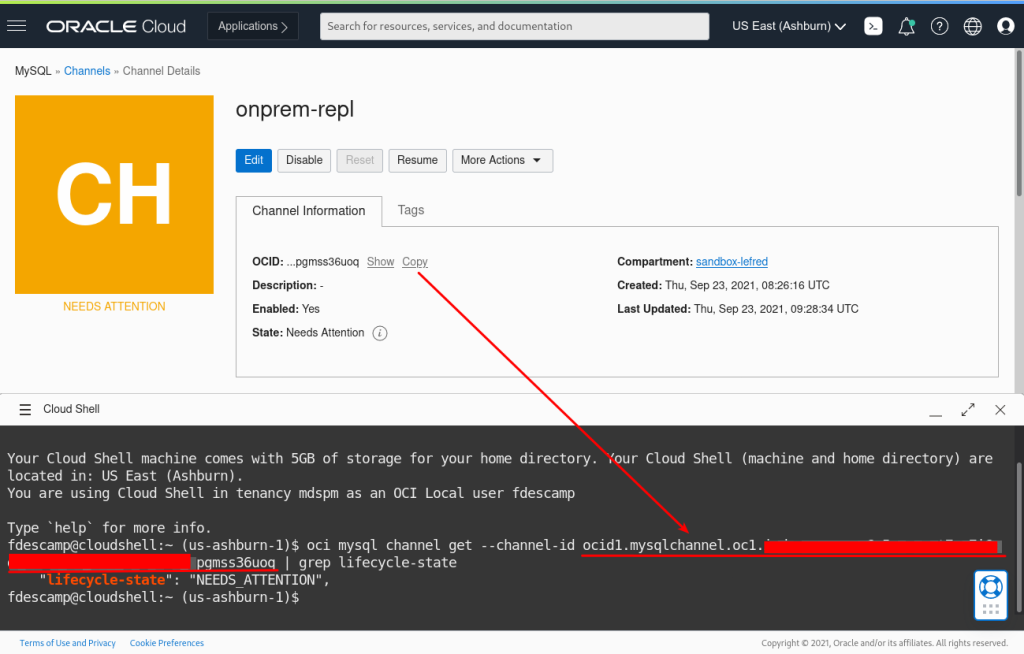Click the page vertical scrollbar
The width and height of the screenshot is (1024, 654).
(x=1019, y=123)
